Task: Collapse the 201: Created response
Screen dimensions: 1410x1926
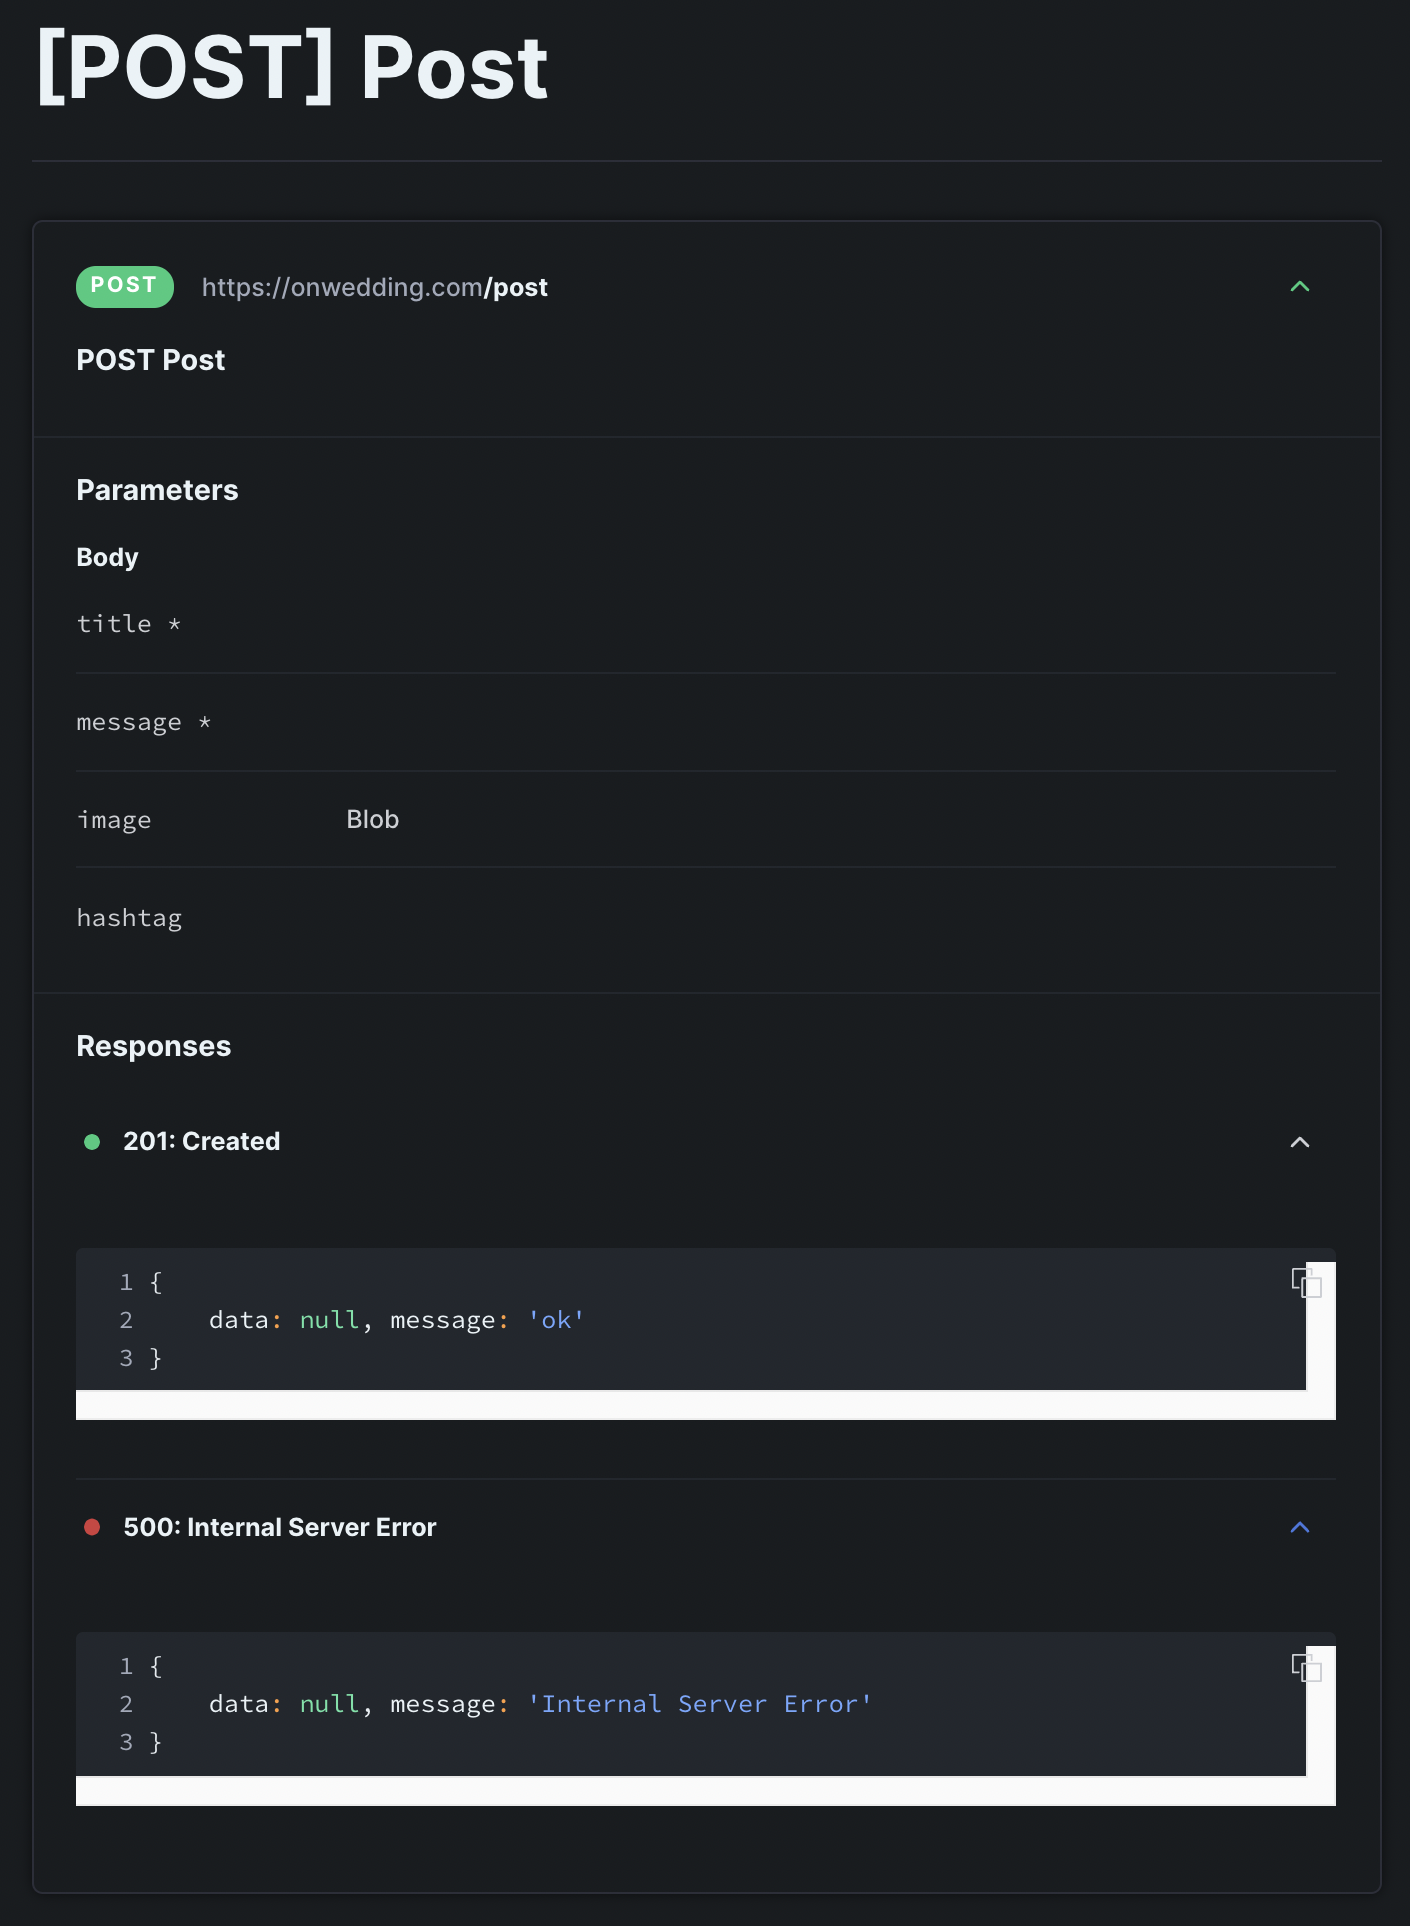Action: tap(1300, 1142)
